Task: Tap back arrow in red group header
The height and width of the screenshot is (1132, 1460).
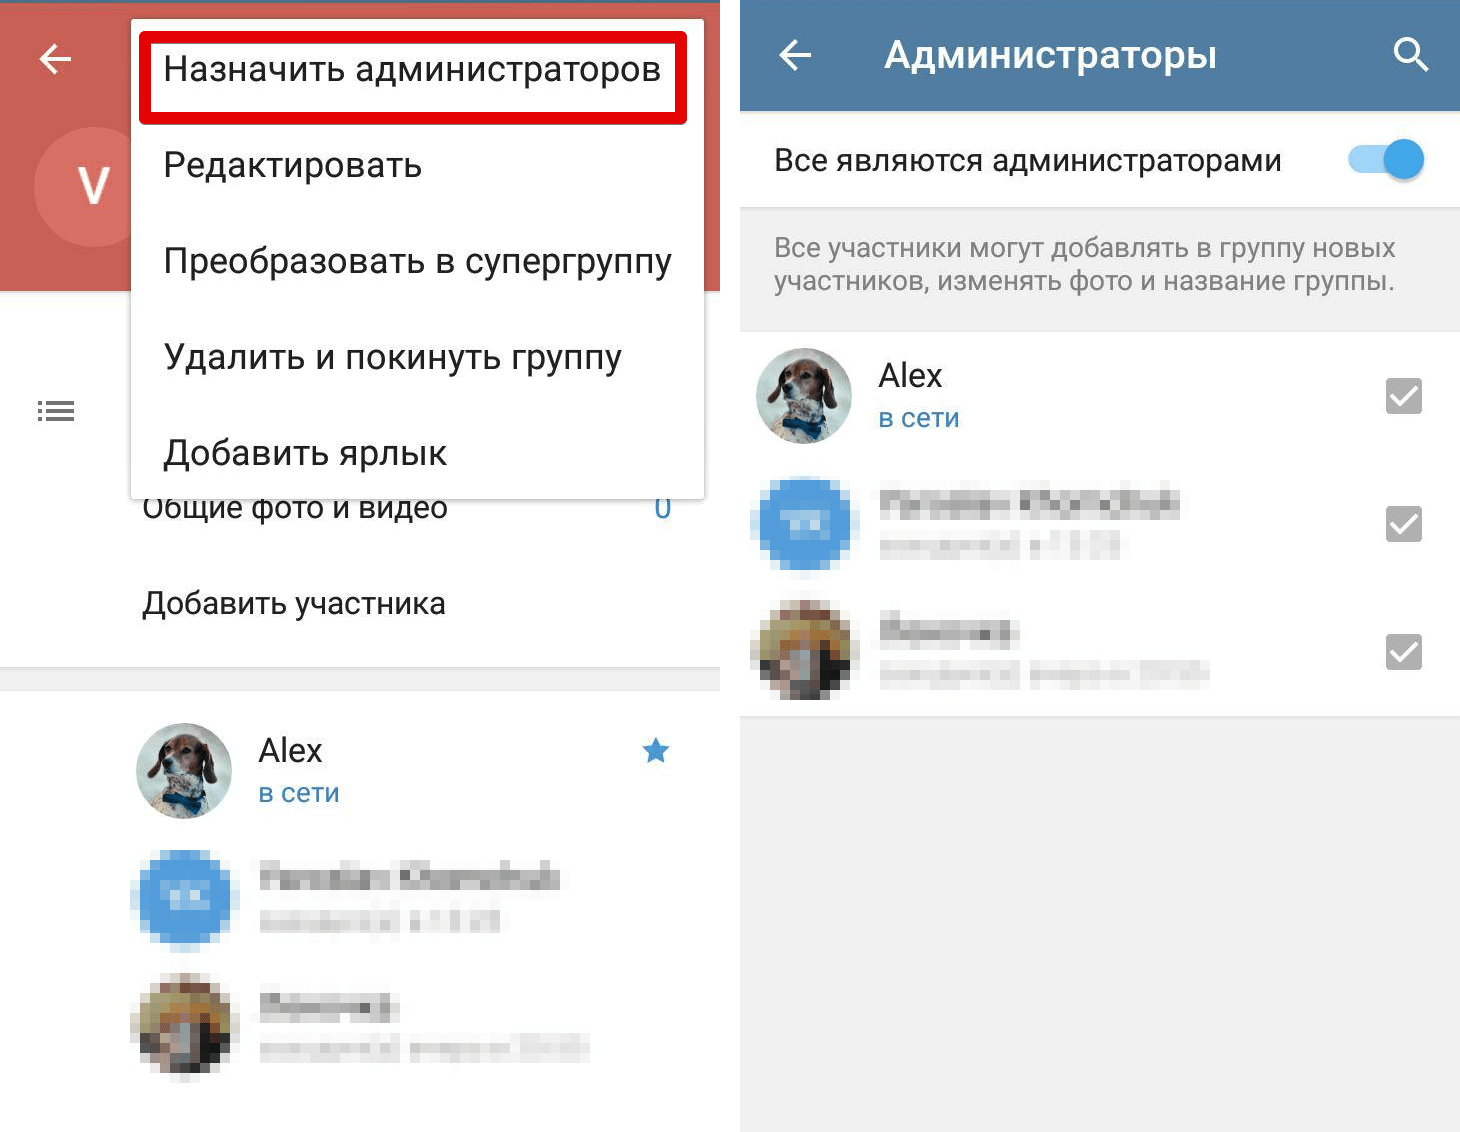Action: click(55, 60)
